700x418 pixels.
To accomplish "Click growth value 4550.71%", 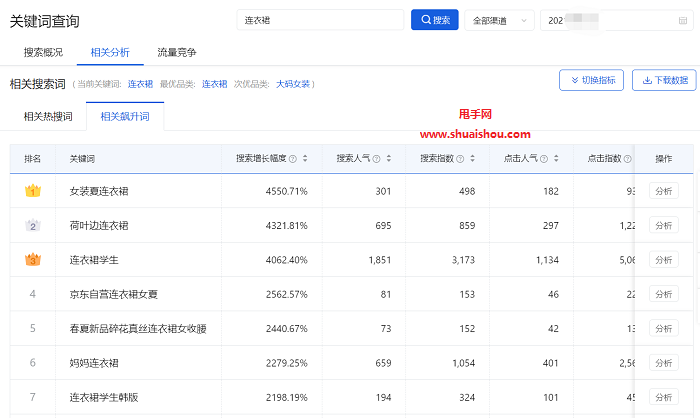I will coord(287,191).
